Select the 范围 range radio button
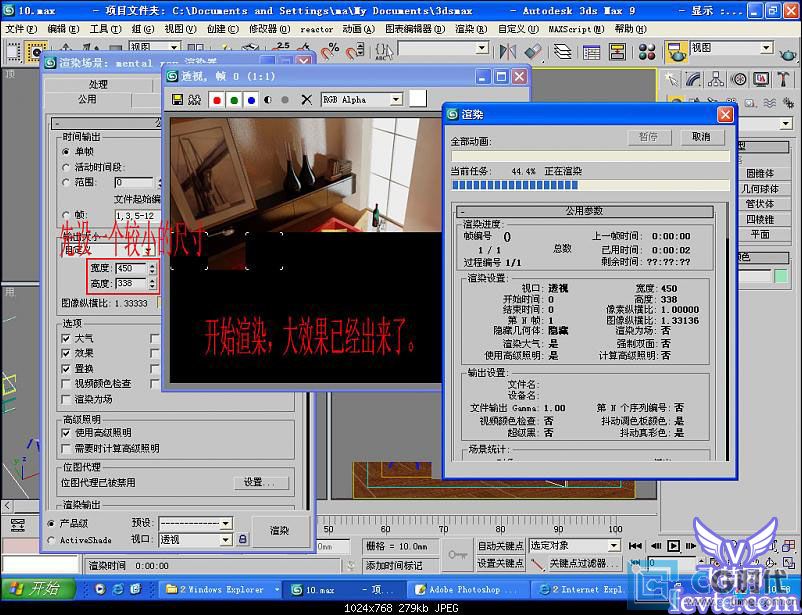This screenshot has height=615, width=802. pos(65,182)
